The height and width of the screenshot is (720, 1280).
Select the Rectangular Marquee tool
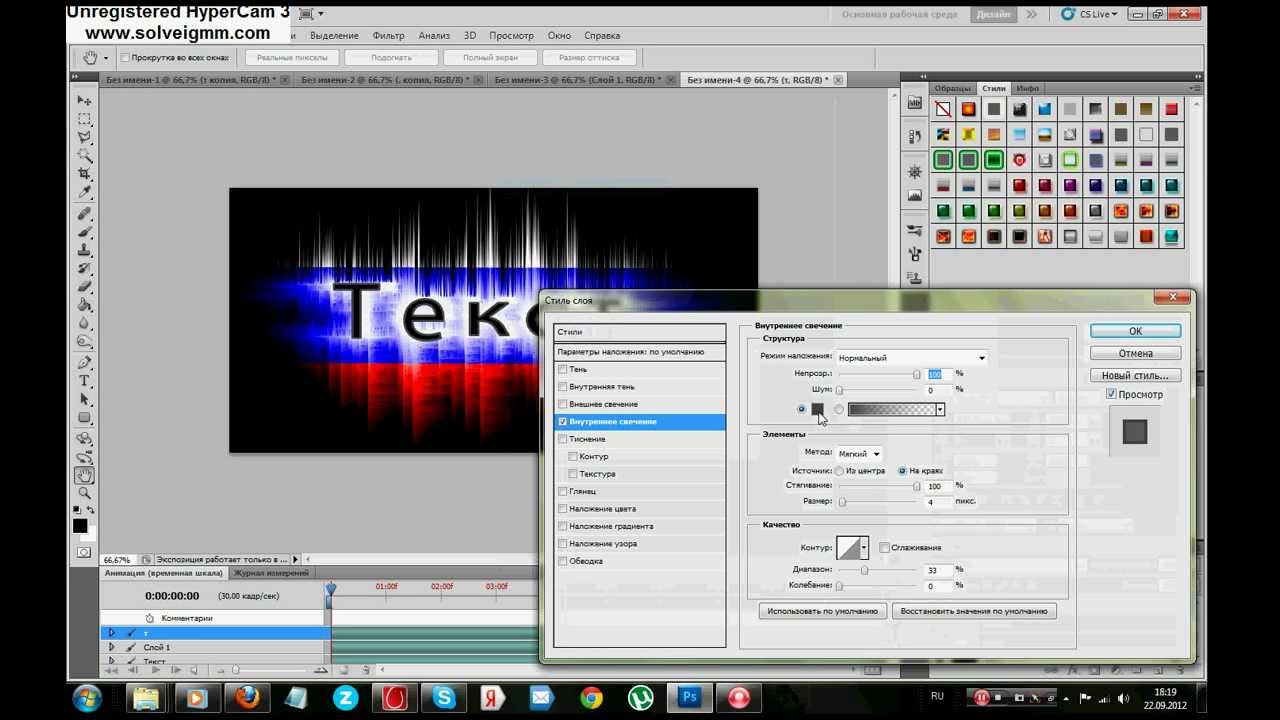point(85,119)
